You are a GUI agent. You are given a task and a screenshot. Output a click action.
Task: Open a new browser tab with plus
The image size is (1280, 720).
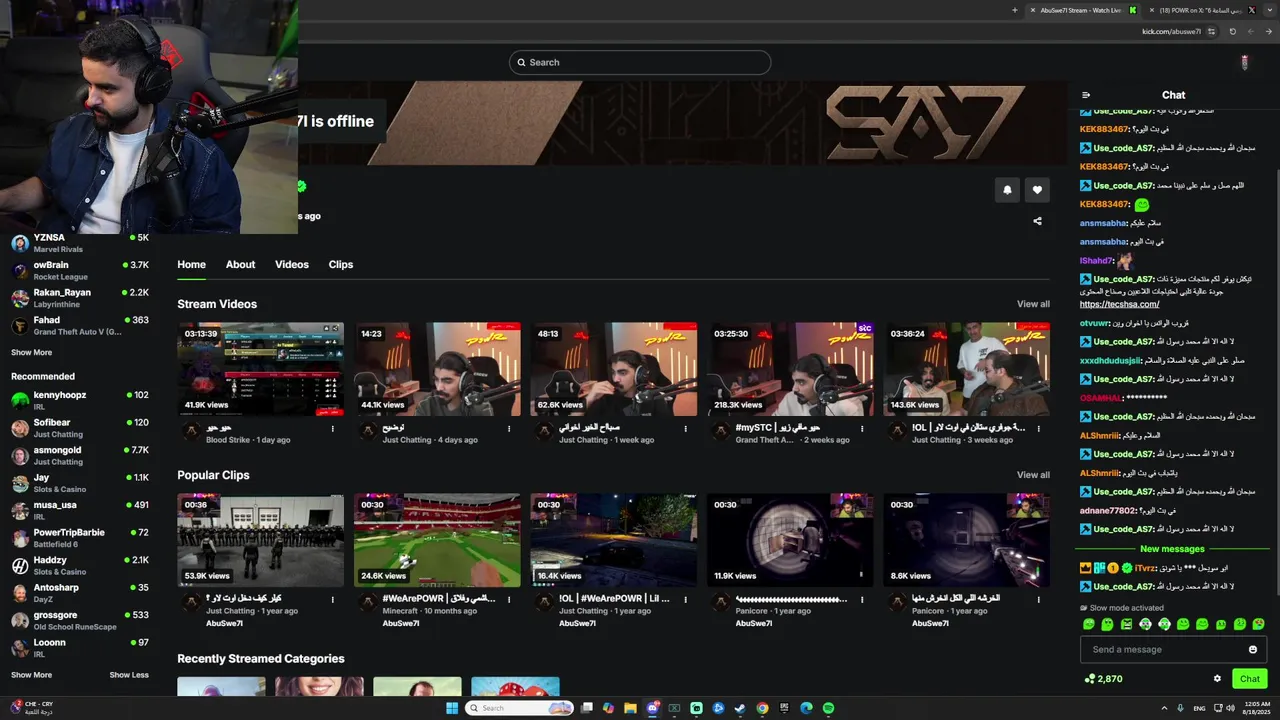[x=1014, y=10]
